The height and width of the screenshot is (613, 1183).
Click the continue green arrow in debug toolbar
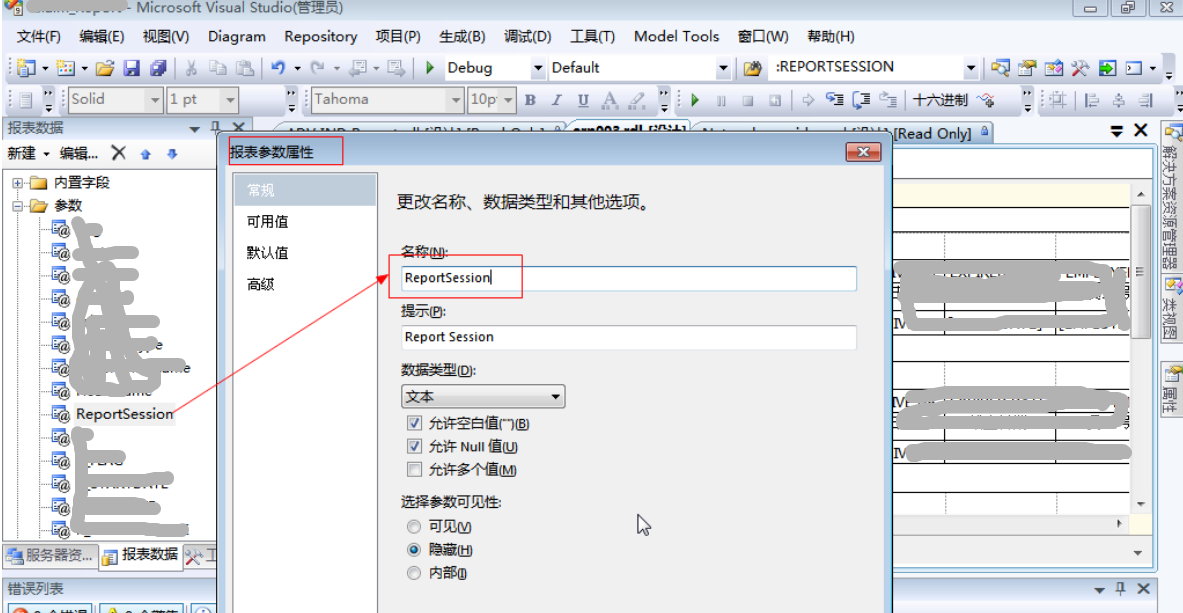[695, 100]
